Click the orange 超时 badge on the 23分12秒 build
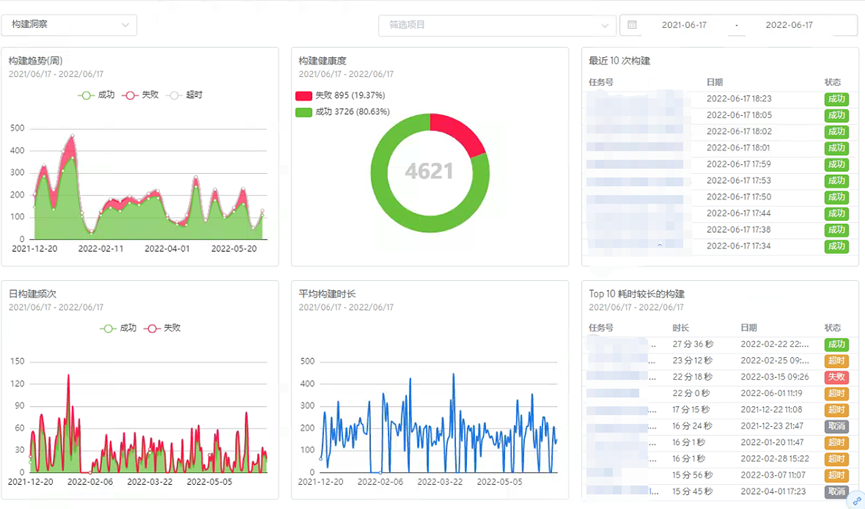This screenshot has width=865, height=509. click(836, 361)
